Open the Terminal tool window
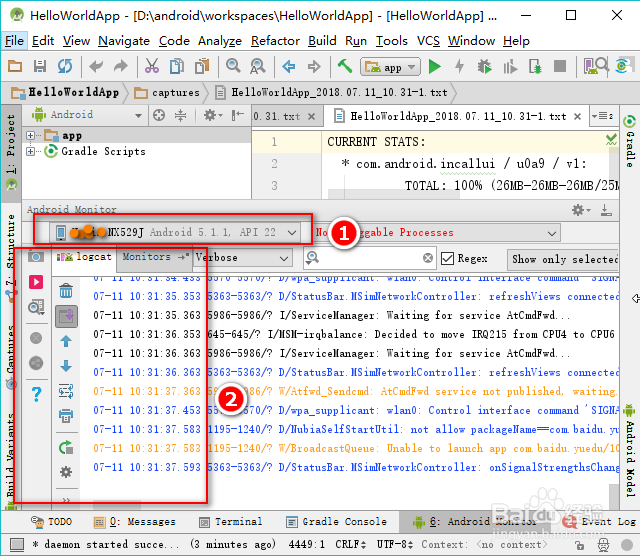The width and height of the screenshot is (640, 556). pos(231,522)
